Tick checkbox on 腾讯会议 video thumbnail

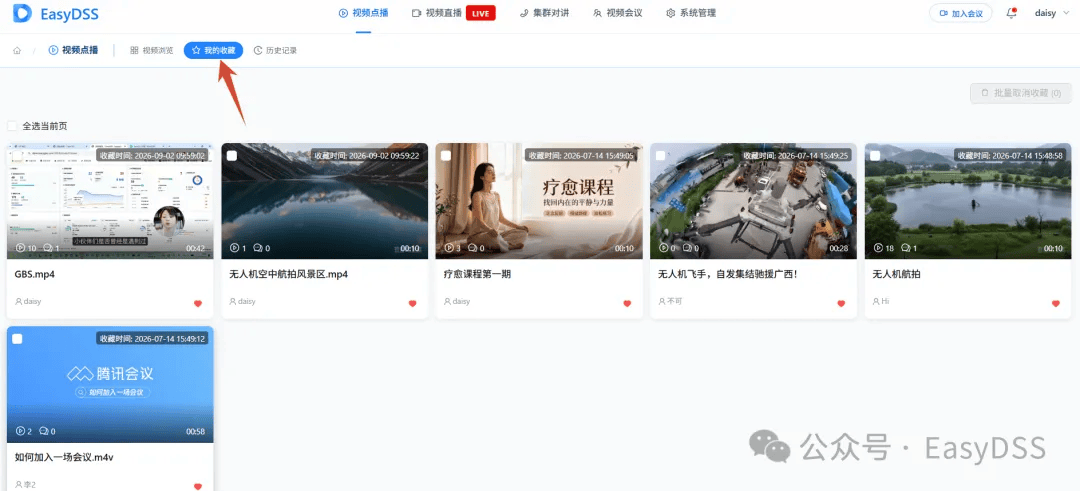17,339
